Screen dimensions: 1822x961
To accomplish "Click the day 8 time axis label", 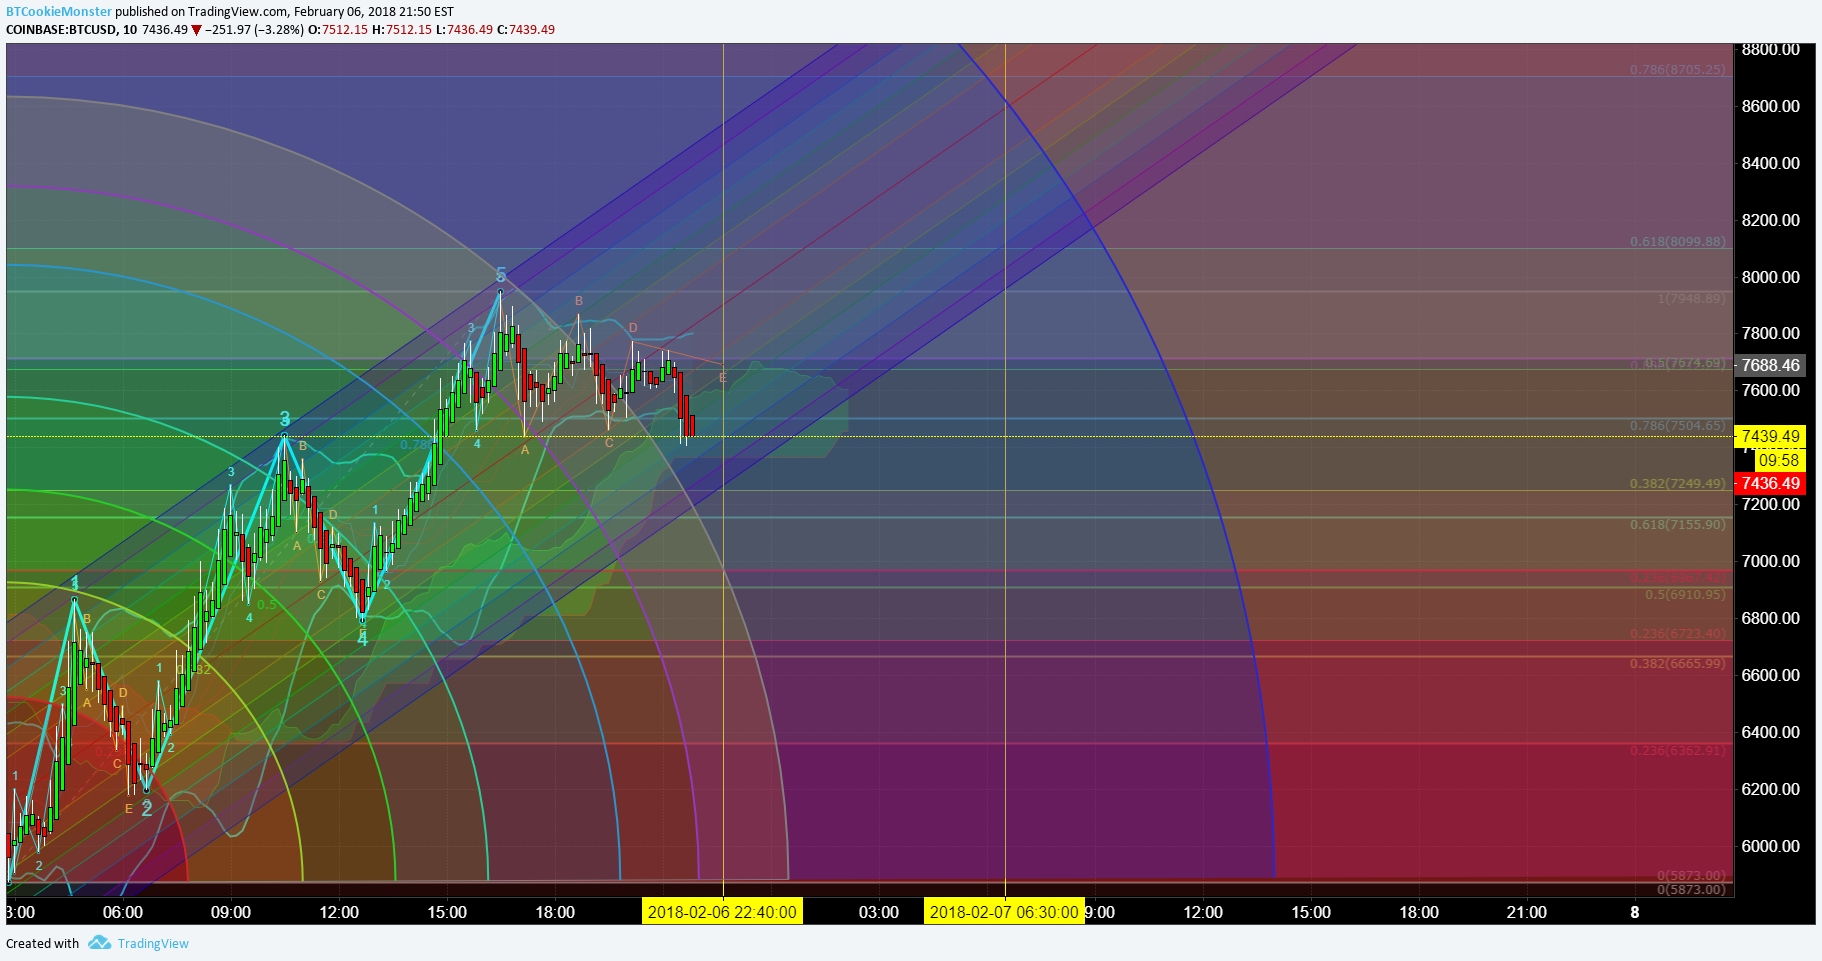I will coord(1635,912).
